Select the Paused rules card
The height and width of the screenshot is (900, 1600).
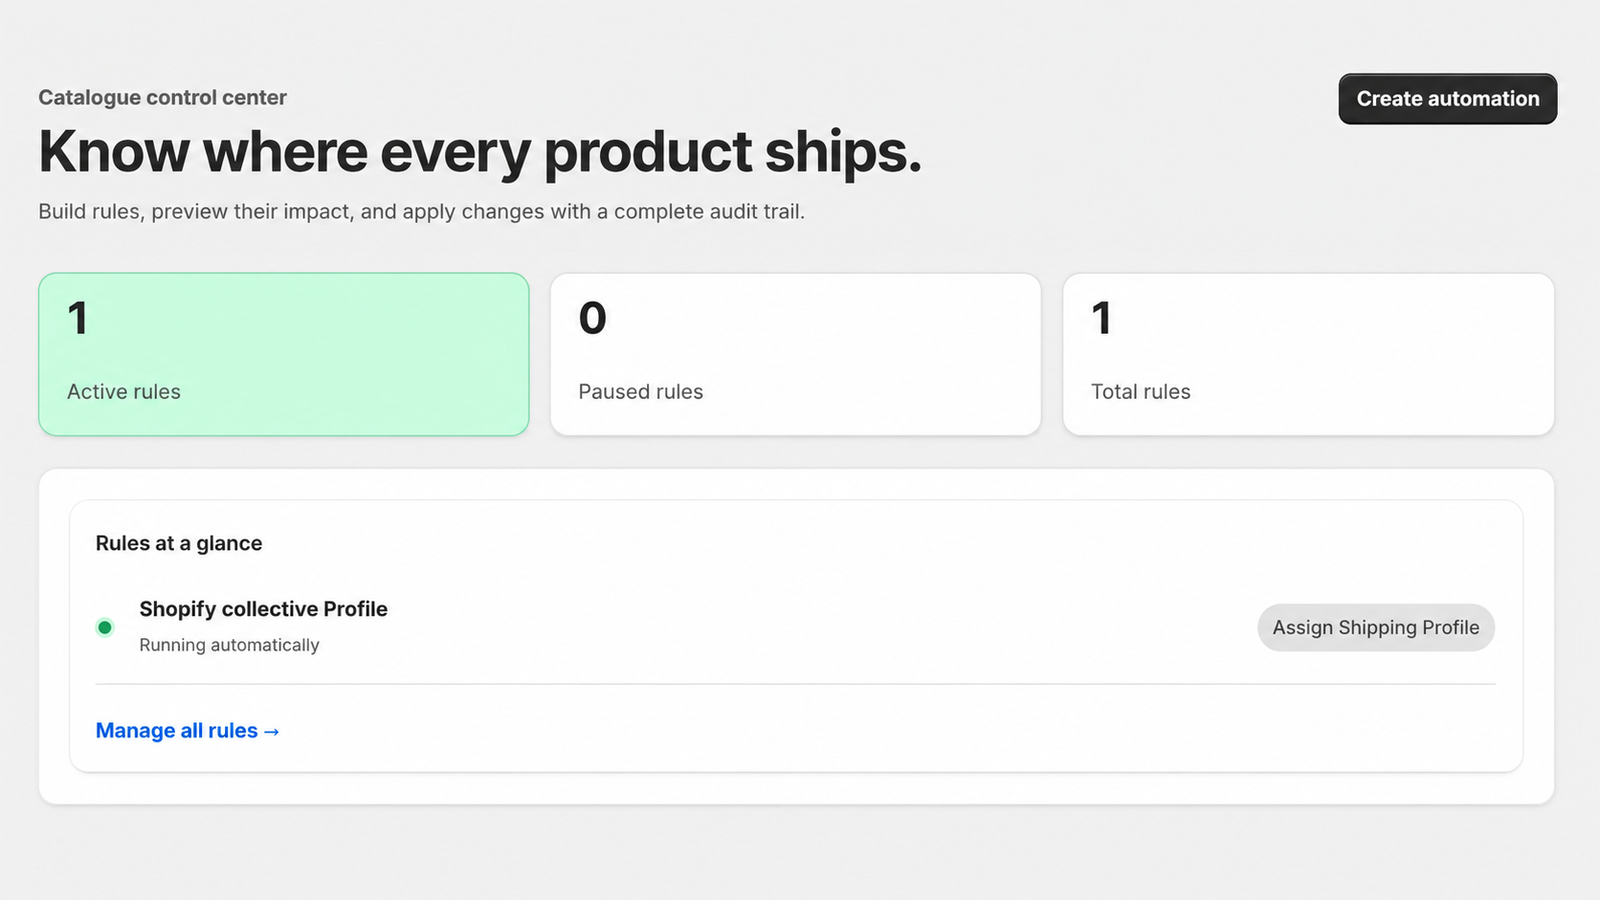click(x=796, y=354)
